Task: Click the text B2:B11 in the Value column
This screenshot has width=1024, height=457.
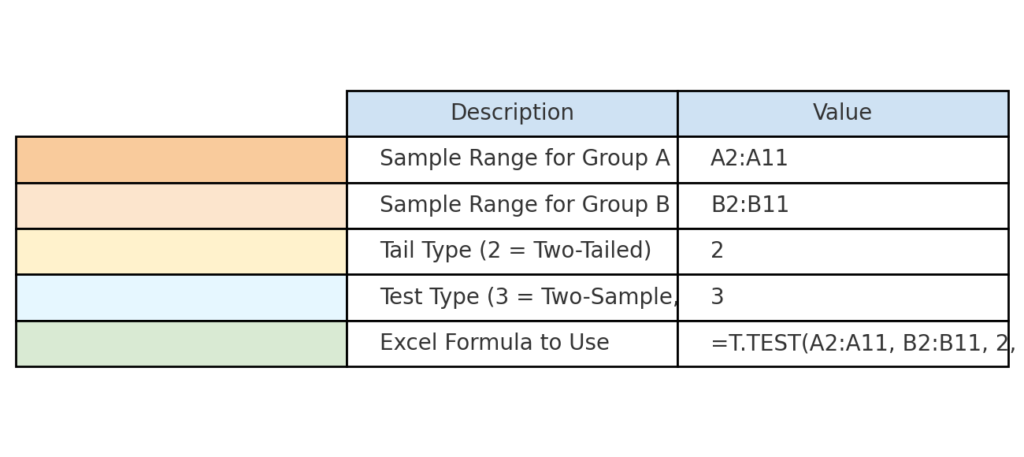Action: [x=750, y=205]
